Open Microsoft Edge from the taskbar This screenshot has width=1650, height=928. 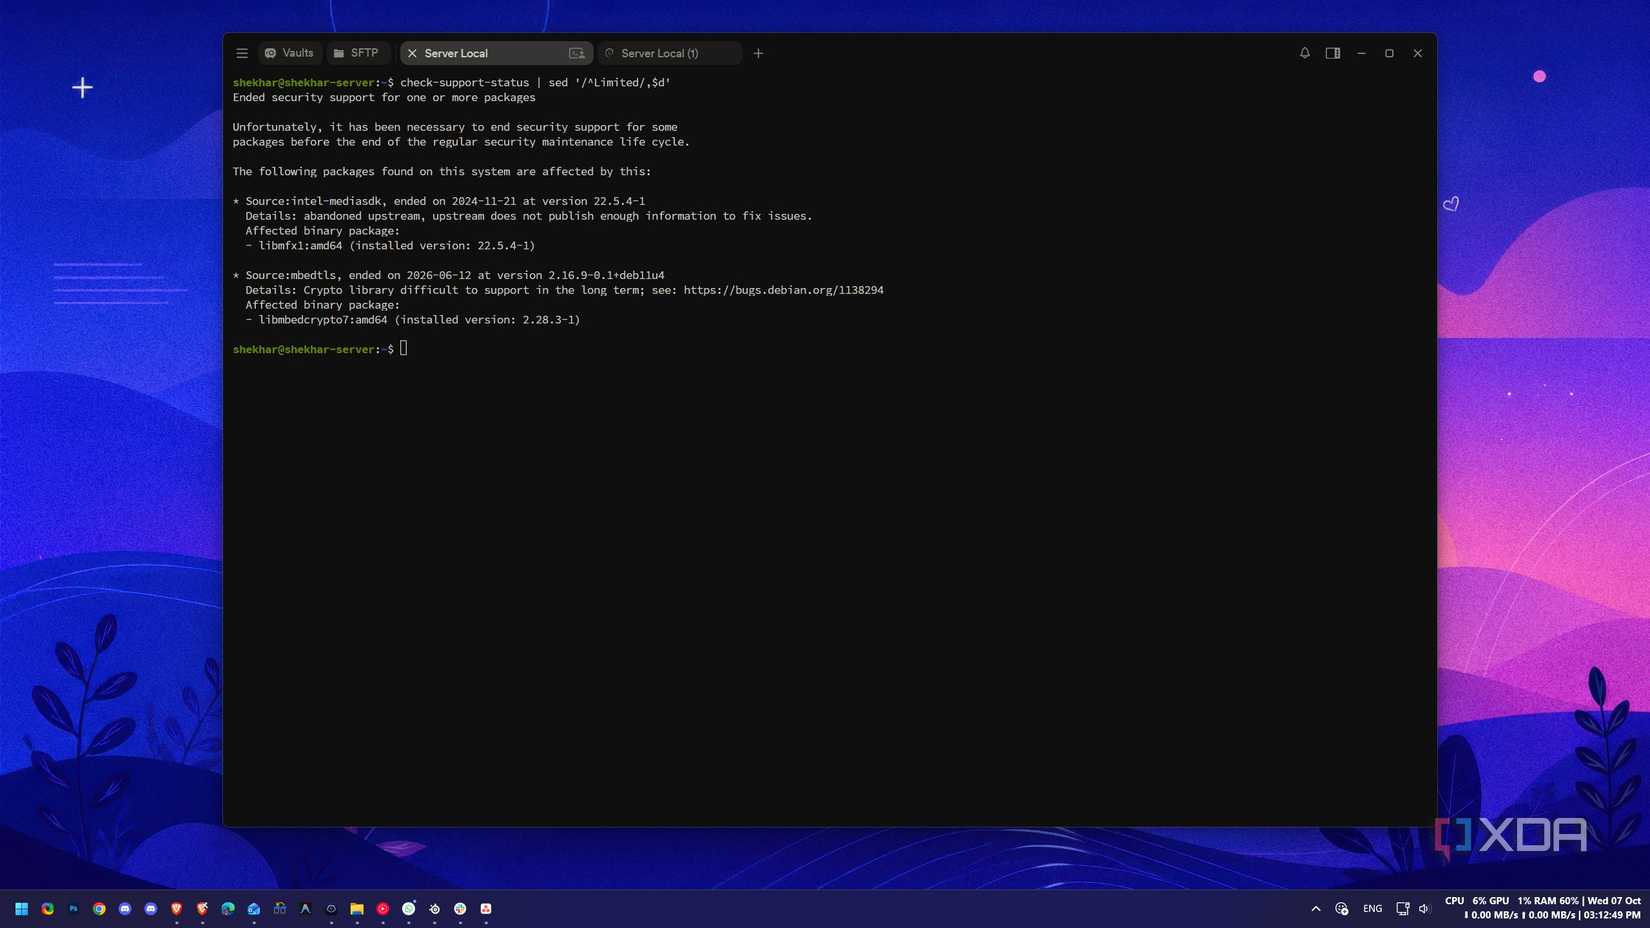pos(228,909)
